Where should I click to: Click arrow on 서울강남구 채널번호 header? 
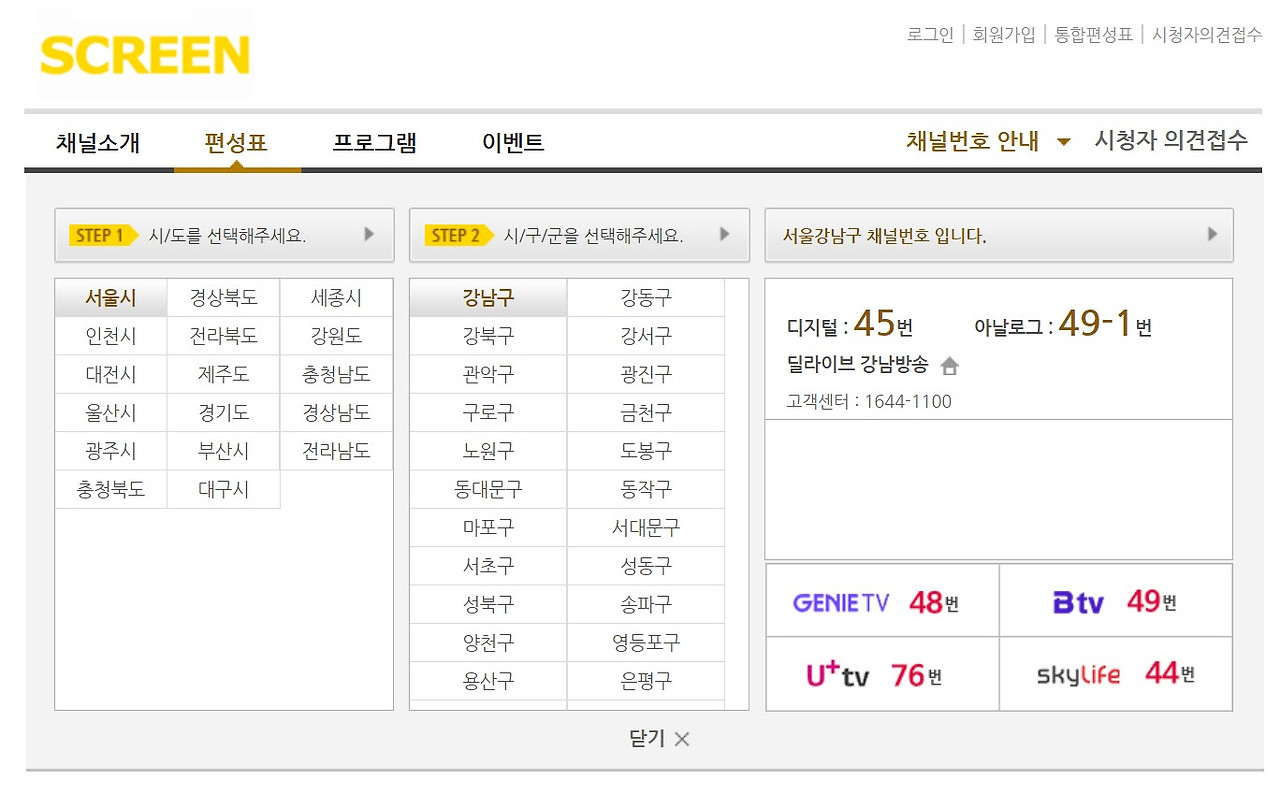[1213, 235]
